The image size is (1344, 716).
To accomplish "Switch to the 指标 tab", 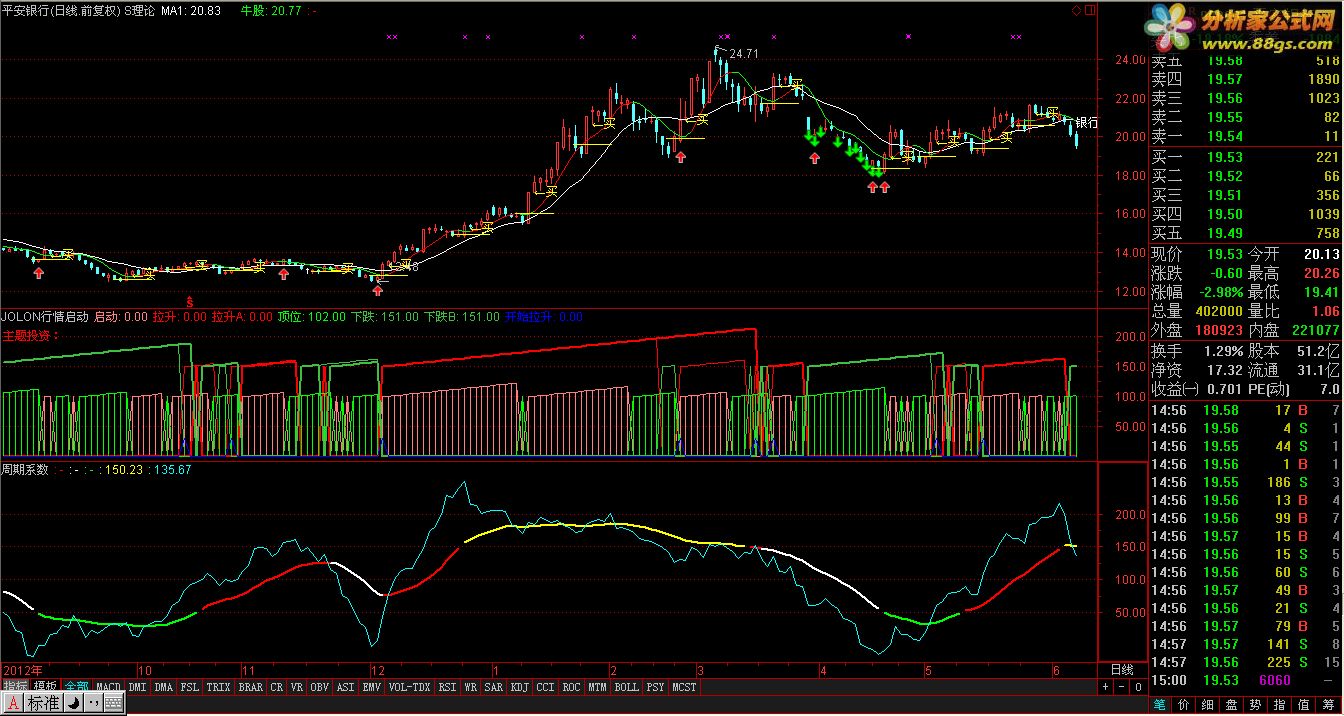I will [x=15, y=687].
